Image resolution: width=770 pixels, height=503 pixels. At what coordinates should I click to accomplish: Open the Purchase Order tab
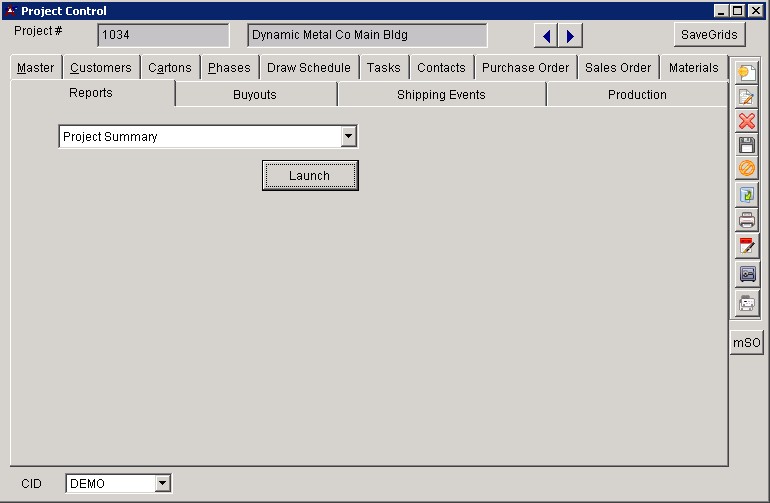(525, 68)
